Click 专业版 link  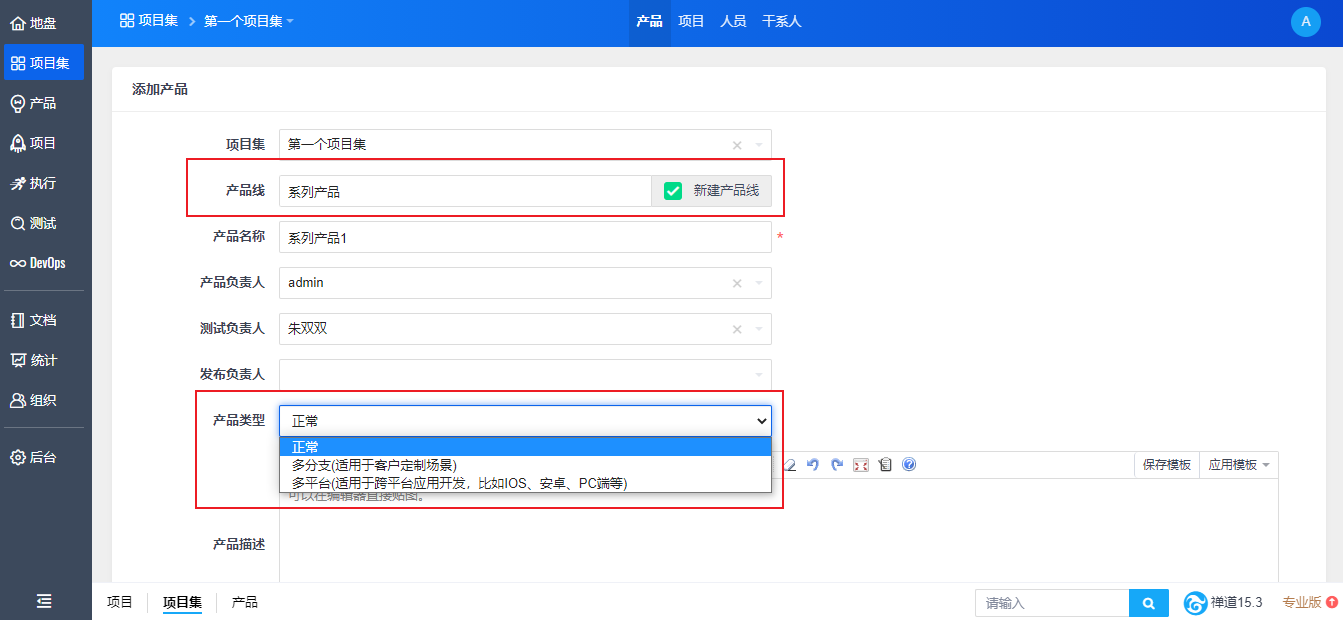point(1302,602)
